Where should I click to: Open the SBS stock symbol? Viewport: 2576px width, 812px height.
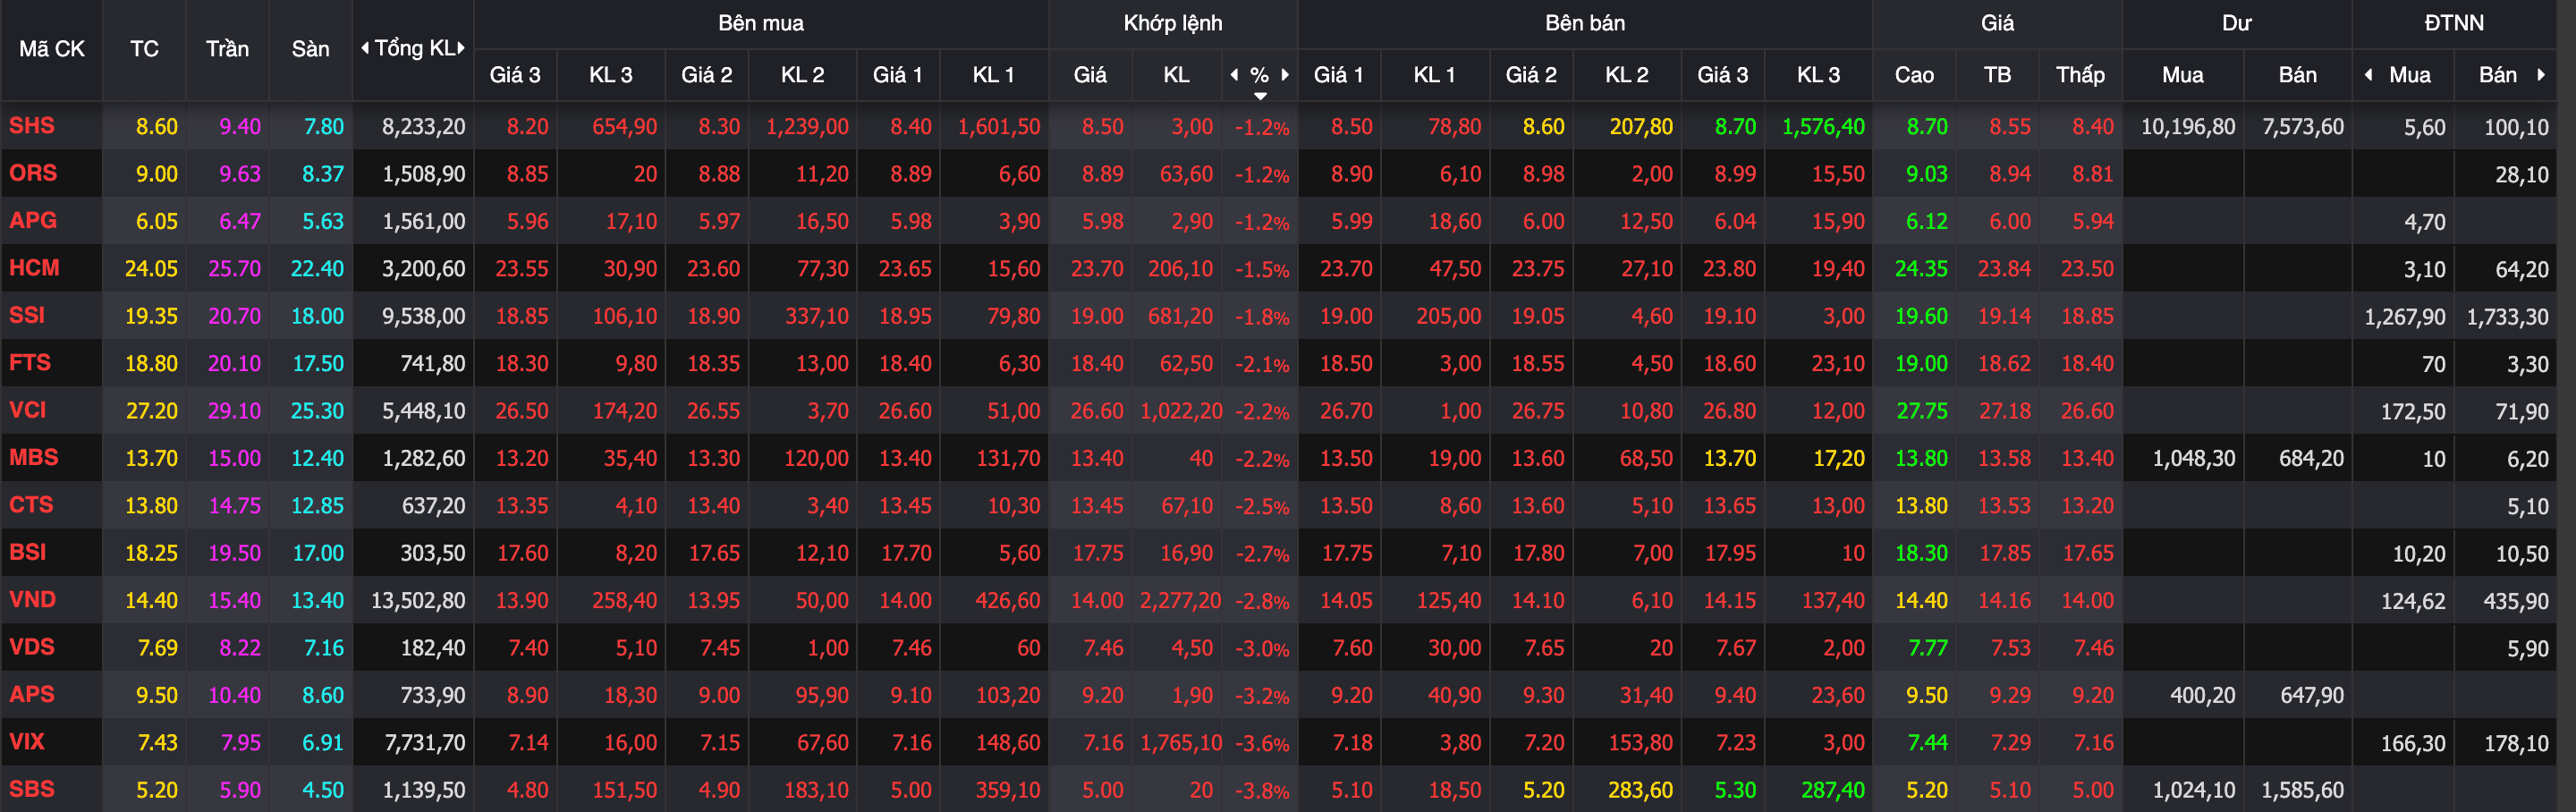(32, 789)
